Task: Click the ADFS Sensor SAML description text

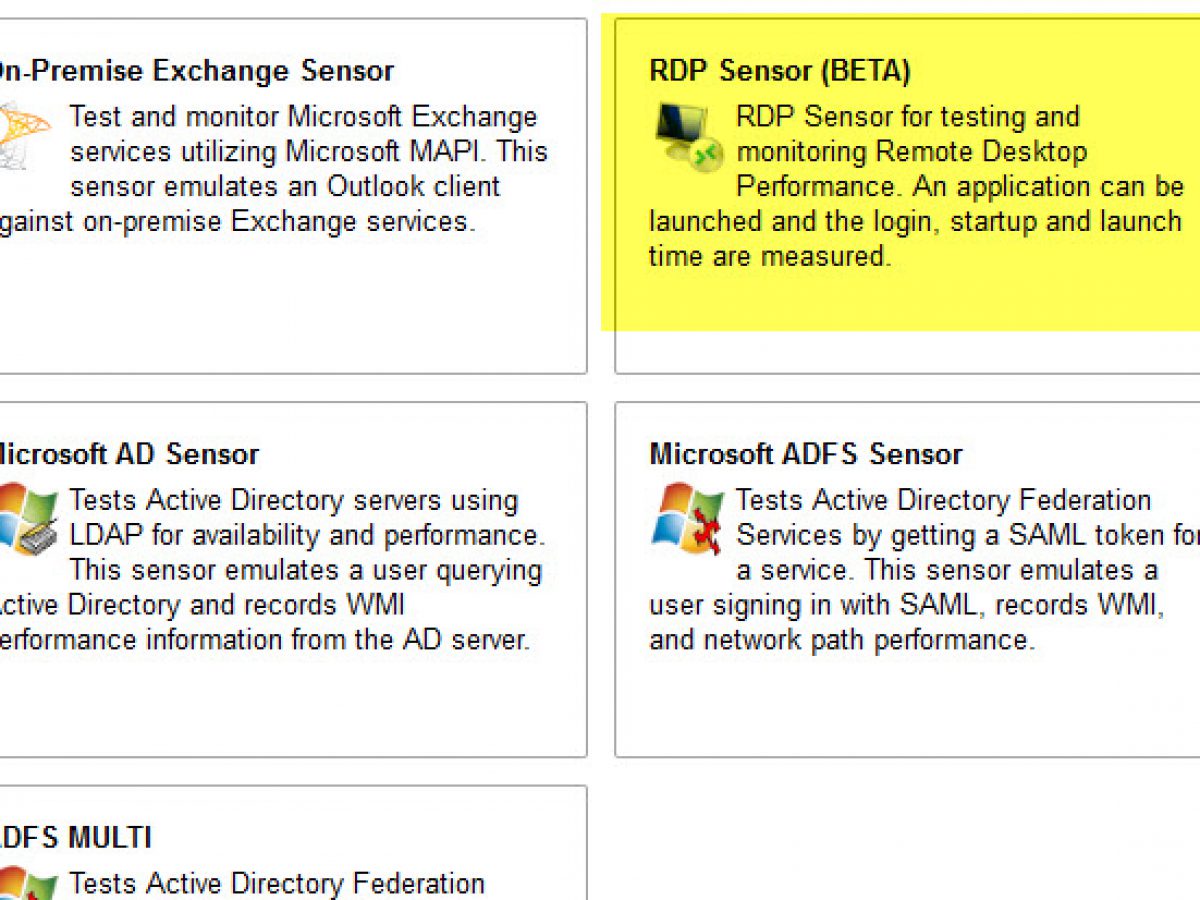Action: [x=923, y=570]
